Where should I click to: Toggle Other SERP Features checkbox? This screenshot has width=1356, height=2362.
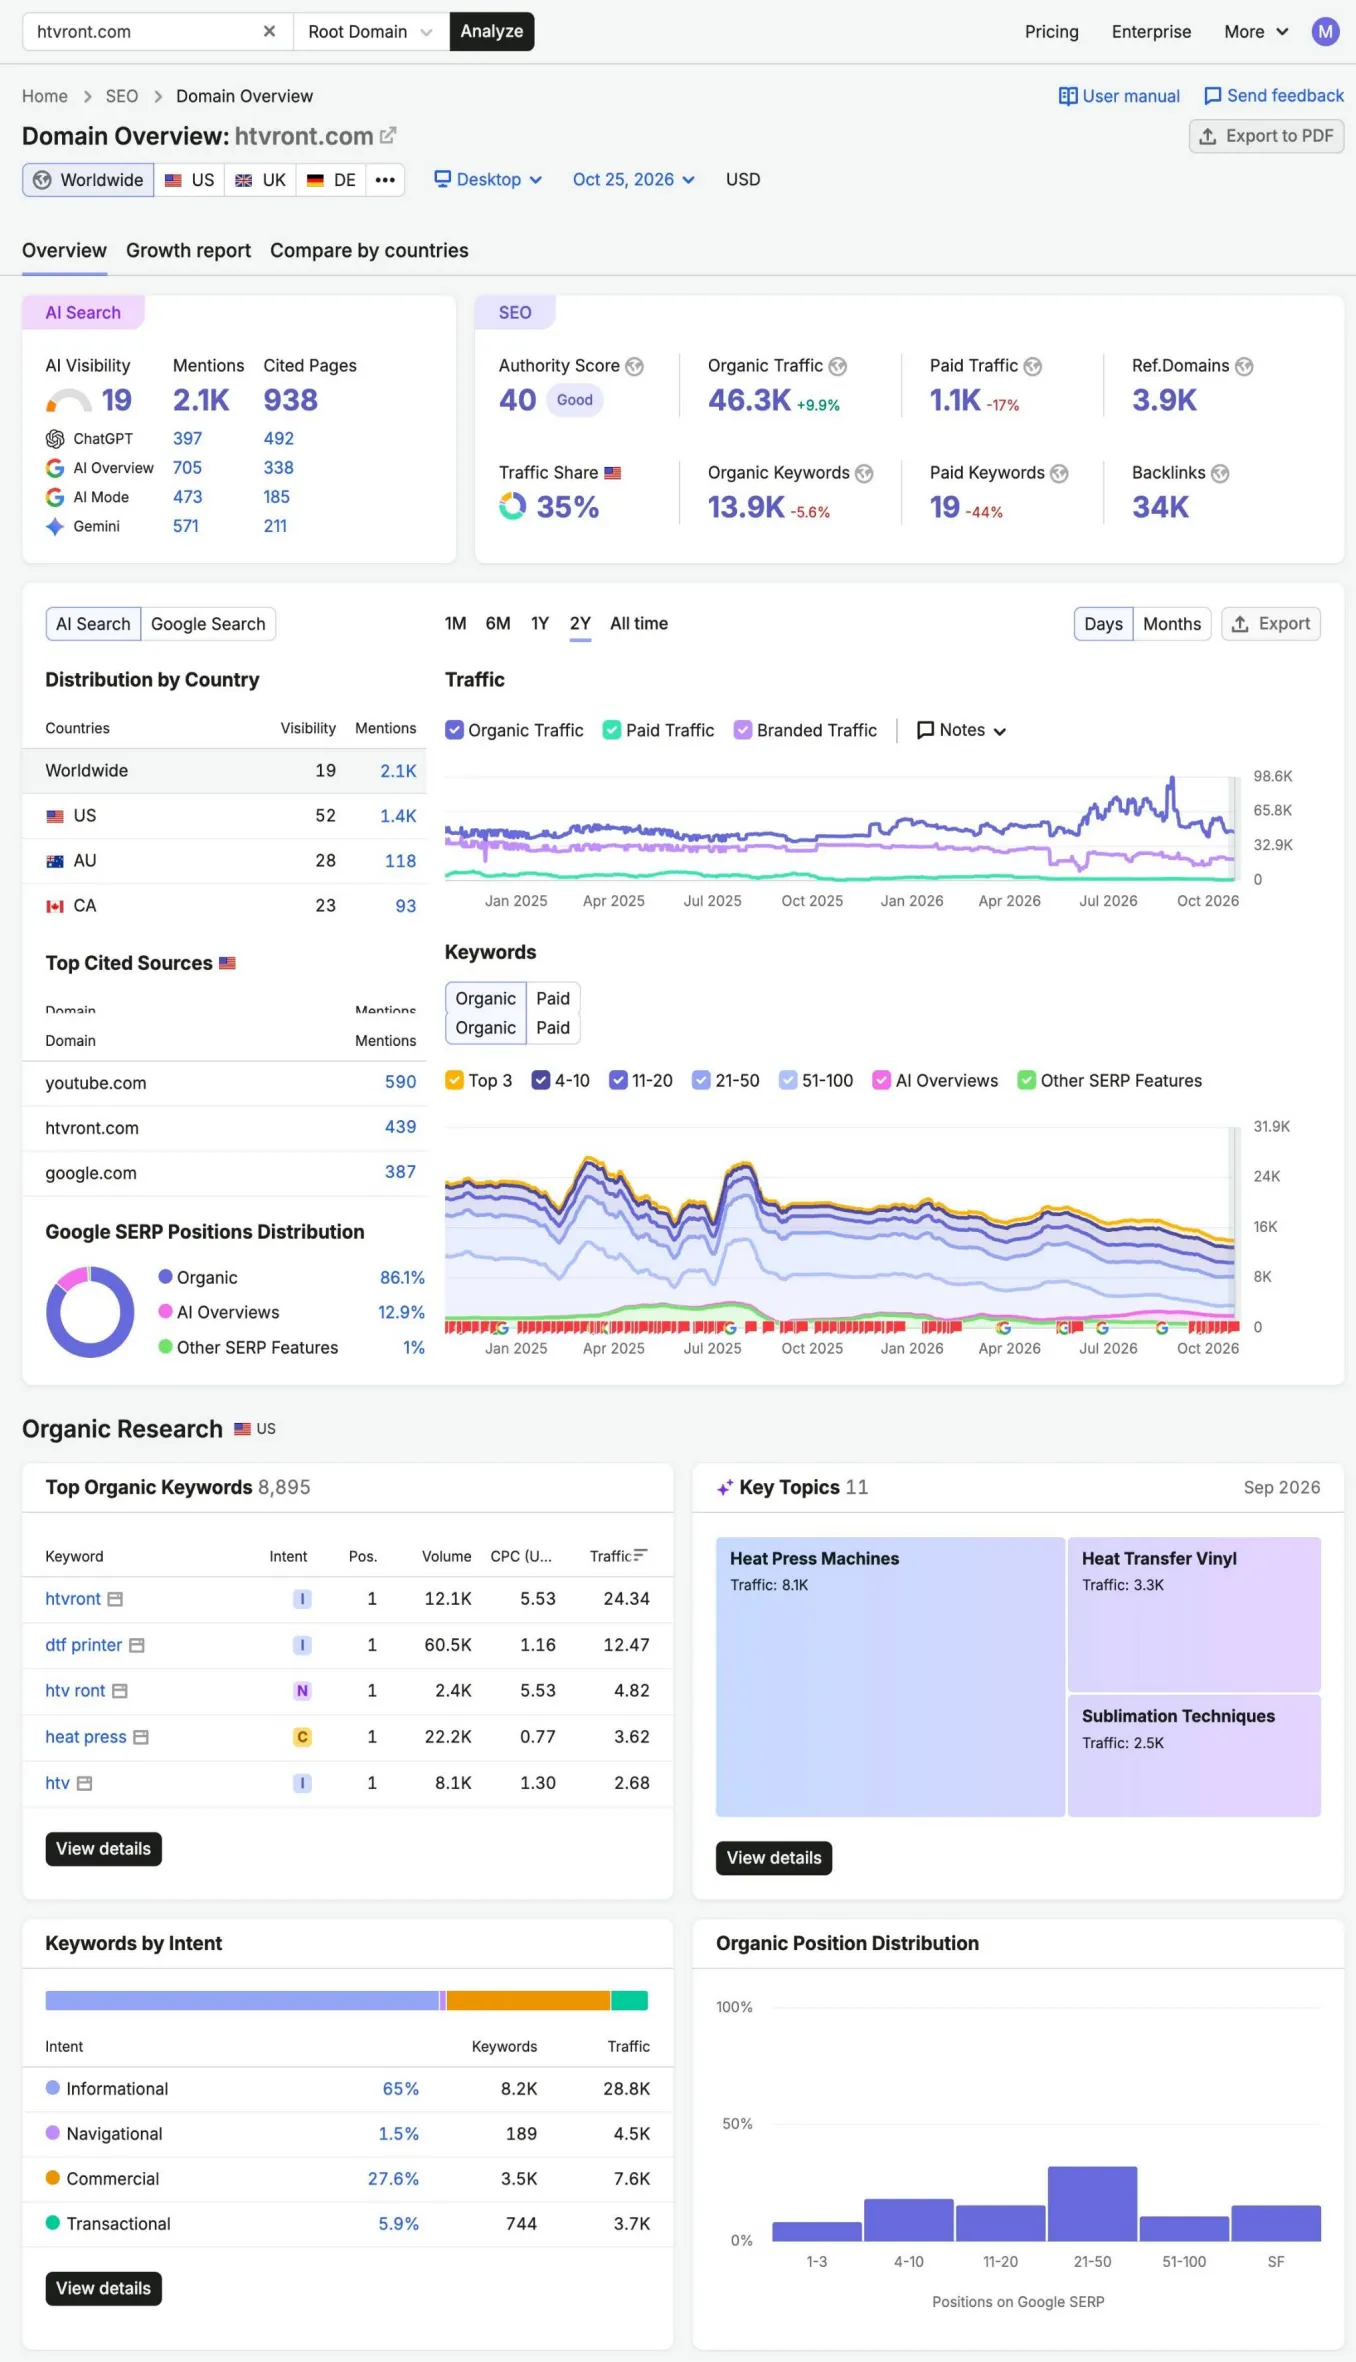point(1026,1080)
